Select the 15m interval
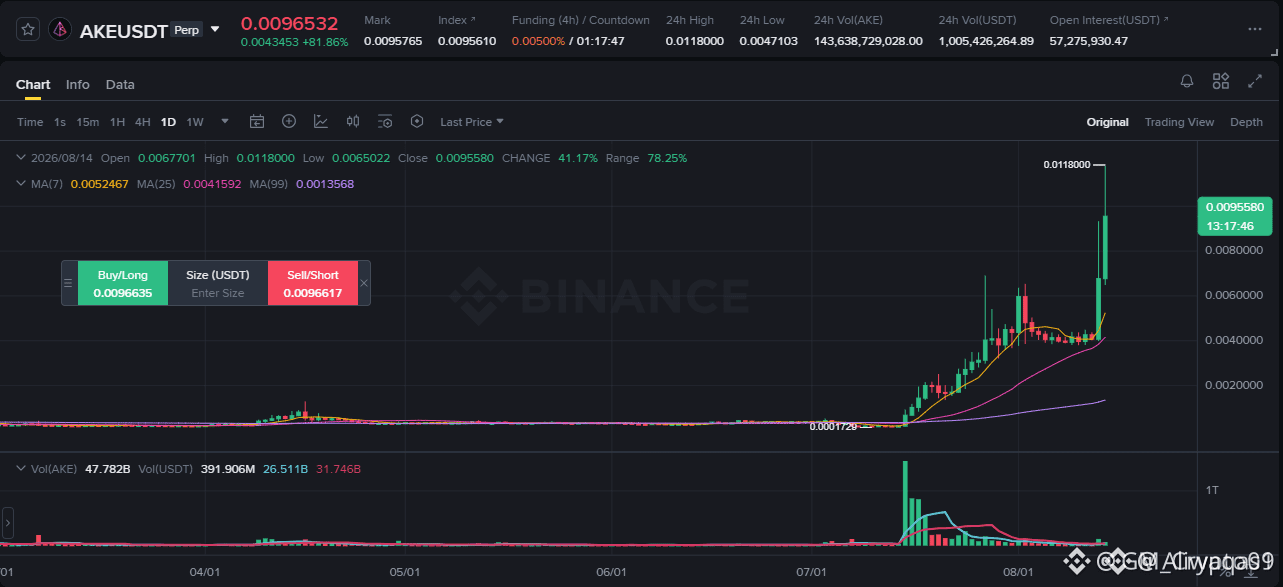Viewport: 1283px width, 587px height. click(x=88, y=122)
